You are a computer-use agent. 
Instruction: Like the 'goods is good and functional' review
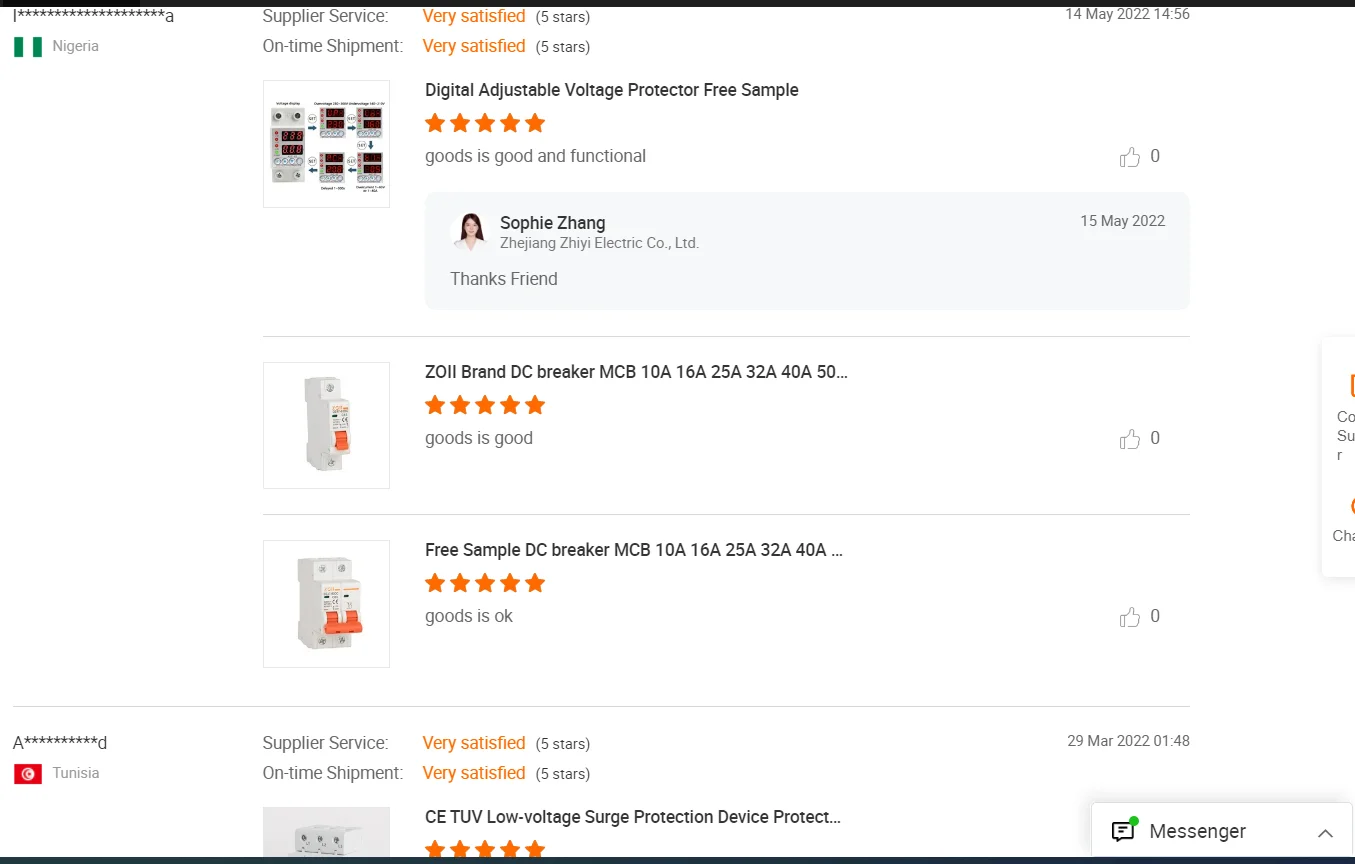point(1130,157)
